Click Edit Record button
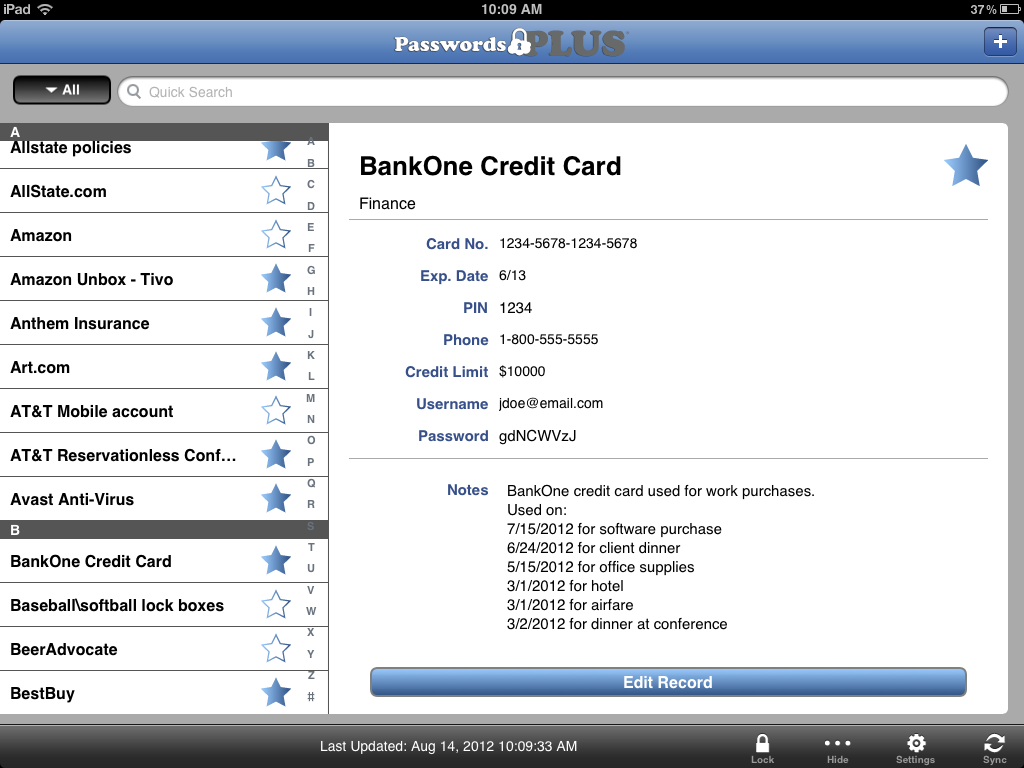This screenshot has width=1024, height=768. click(x=667, y=682)
